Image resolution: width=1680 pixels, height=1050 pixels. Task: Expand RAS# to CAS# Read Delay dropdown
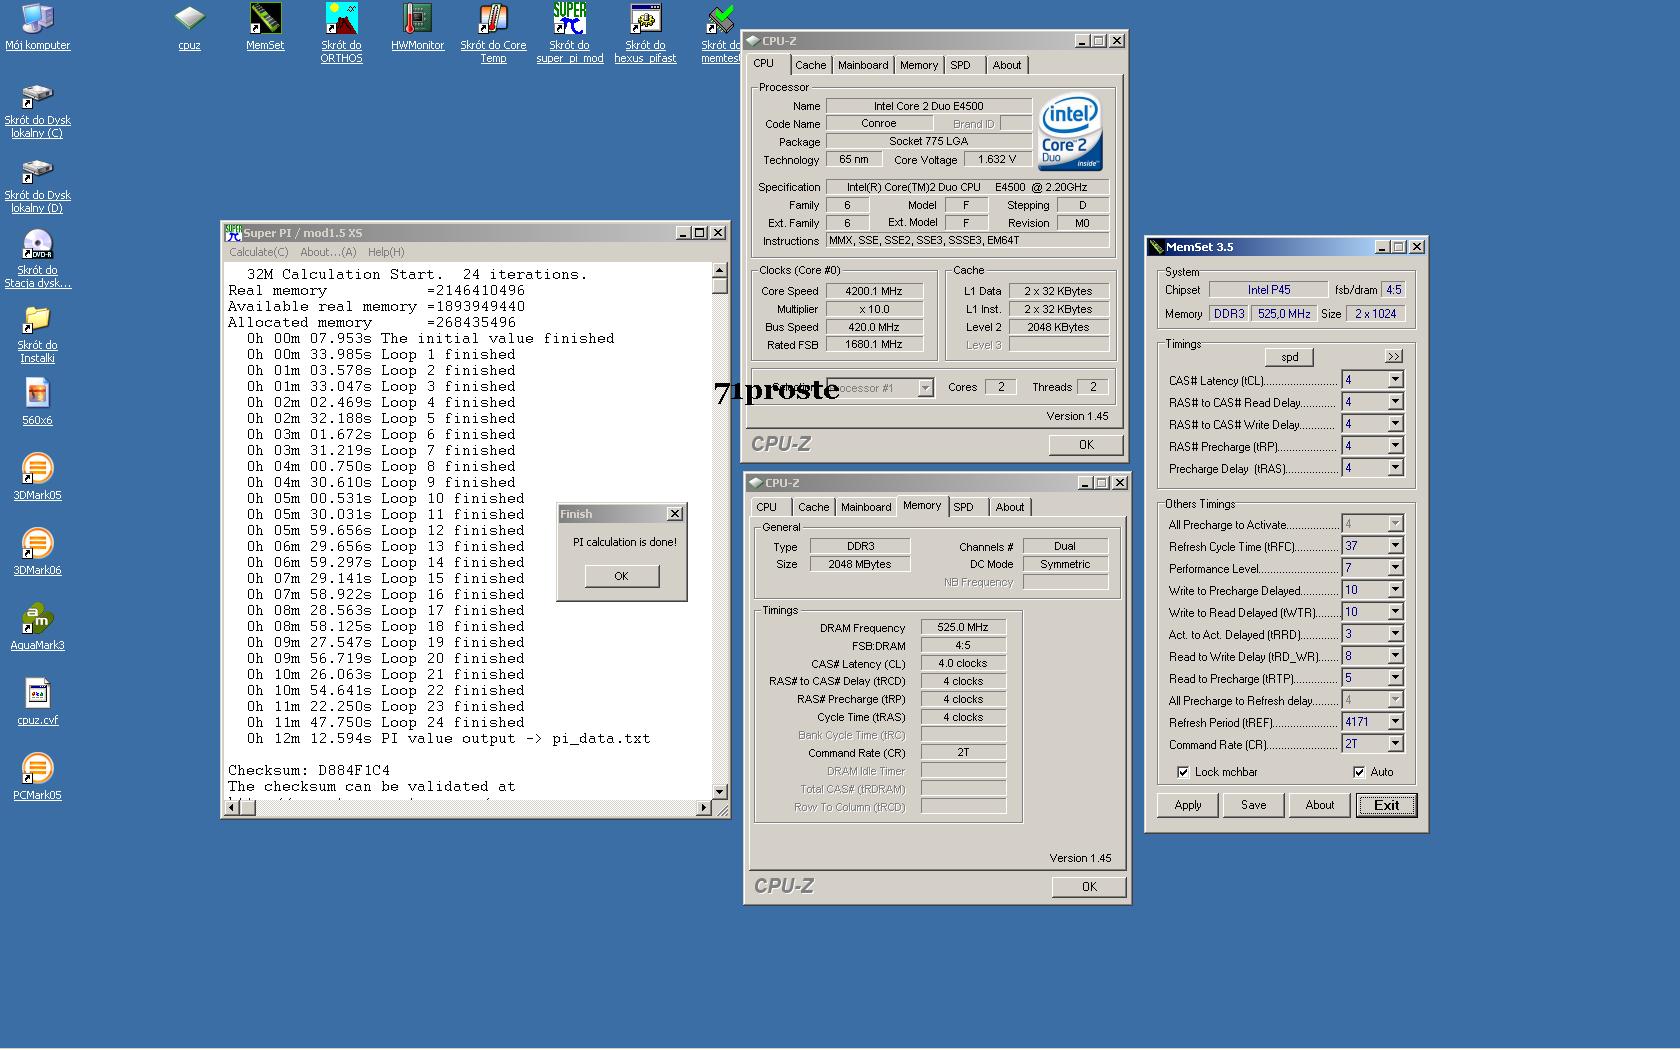[1395, 402]
